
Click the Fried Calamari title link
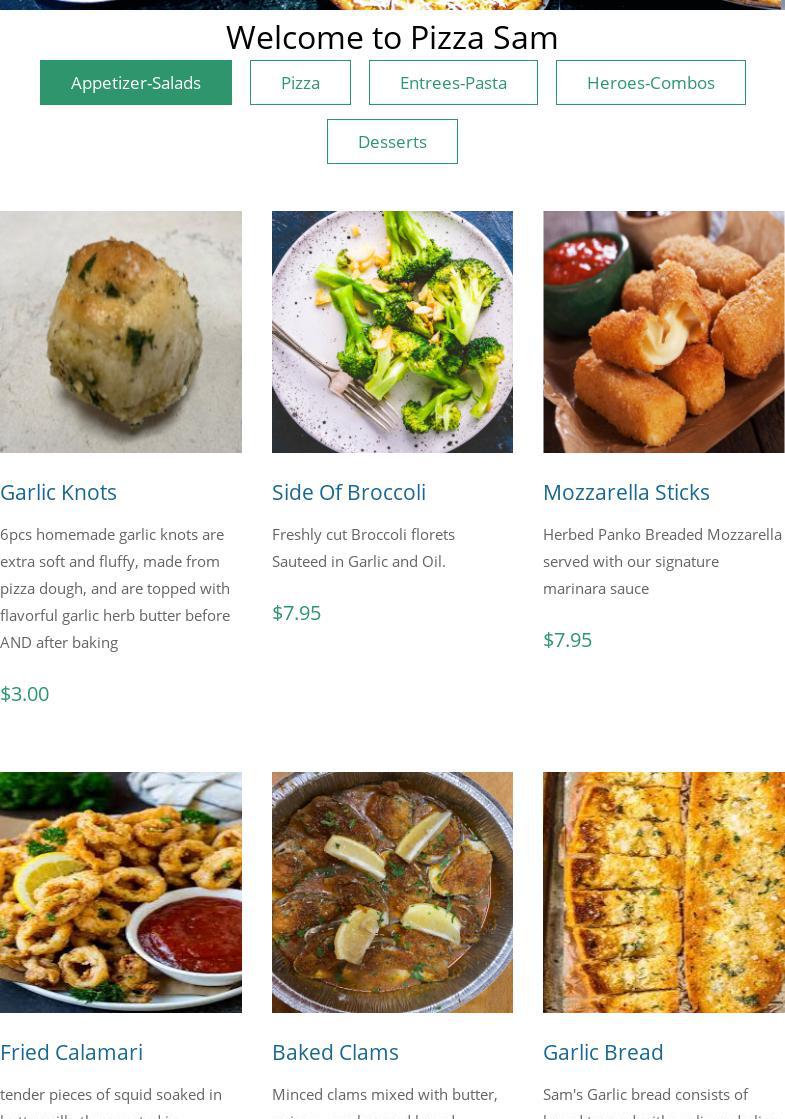point(71,1053)
